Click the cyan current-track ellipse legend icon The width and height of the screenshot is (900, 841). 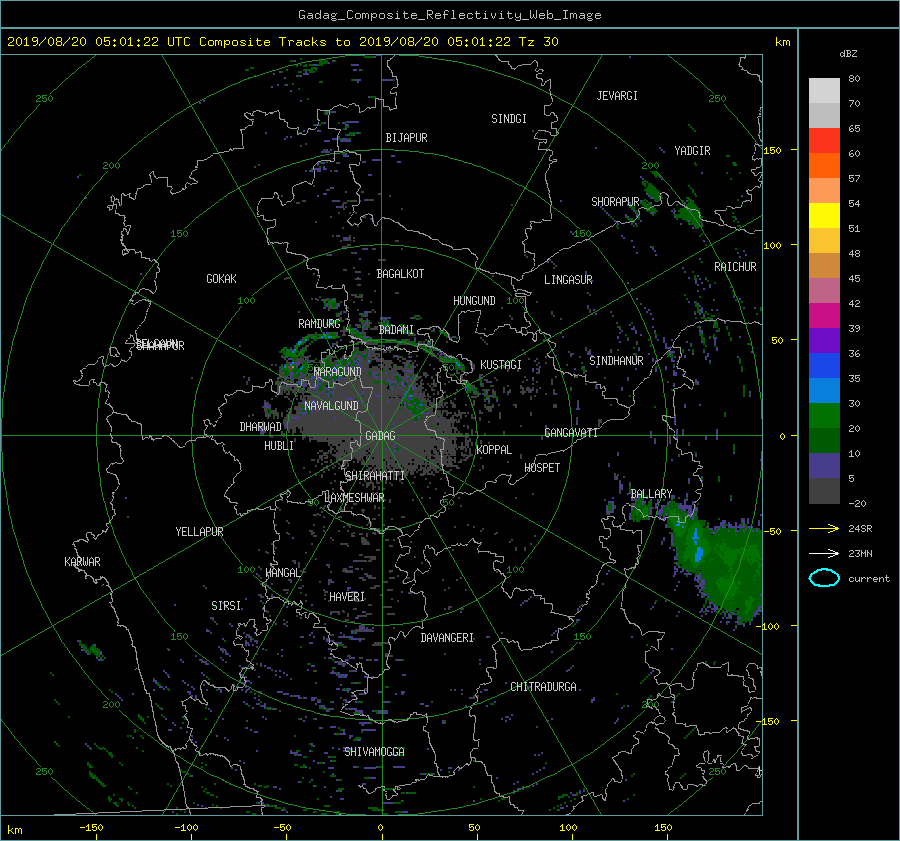pyautogui.click(x=824, y=578)
